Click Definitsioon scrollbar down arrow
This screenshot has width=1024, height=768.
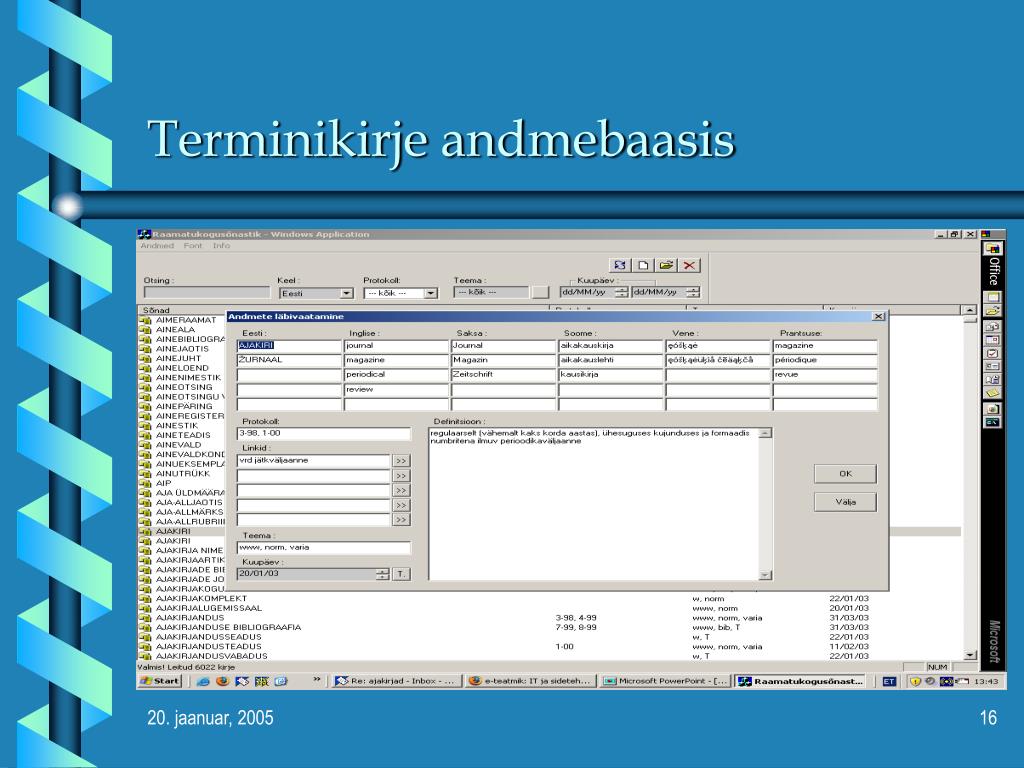765,575
